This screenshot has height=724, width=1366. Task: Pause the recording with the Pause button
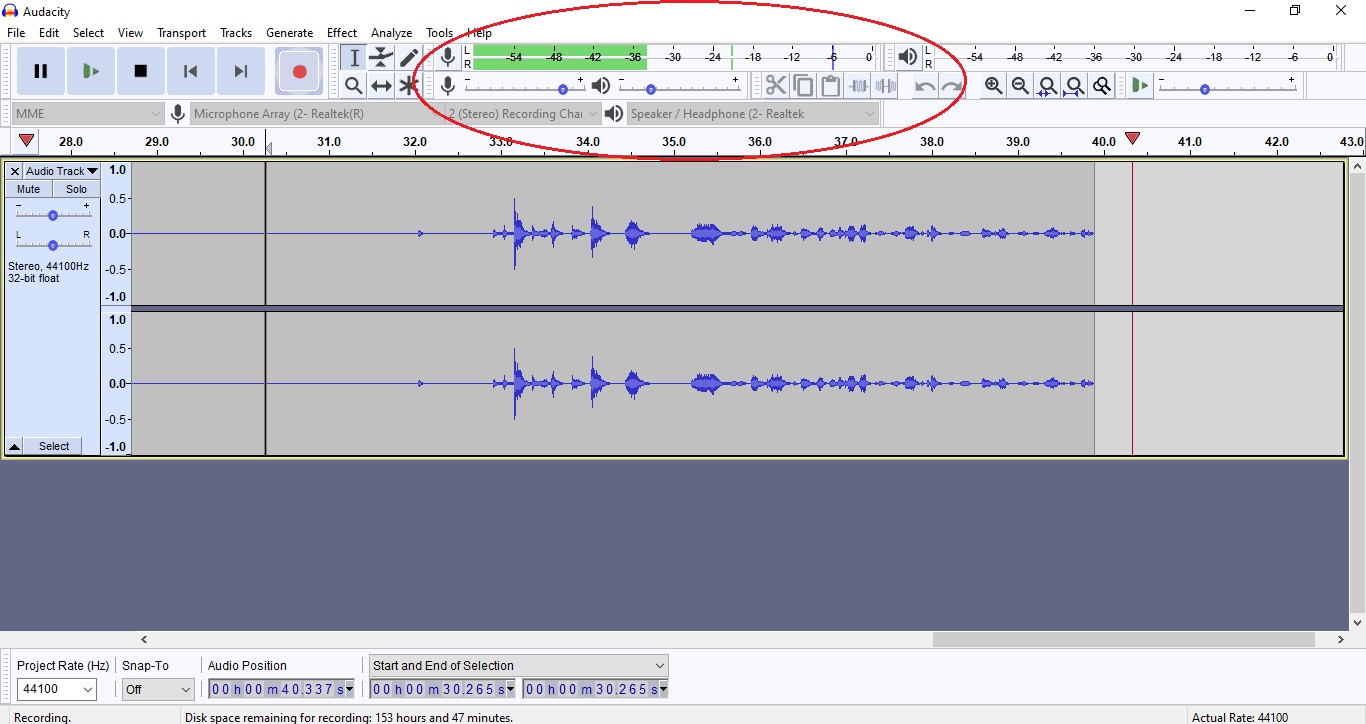point(41,71)
